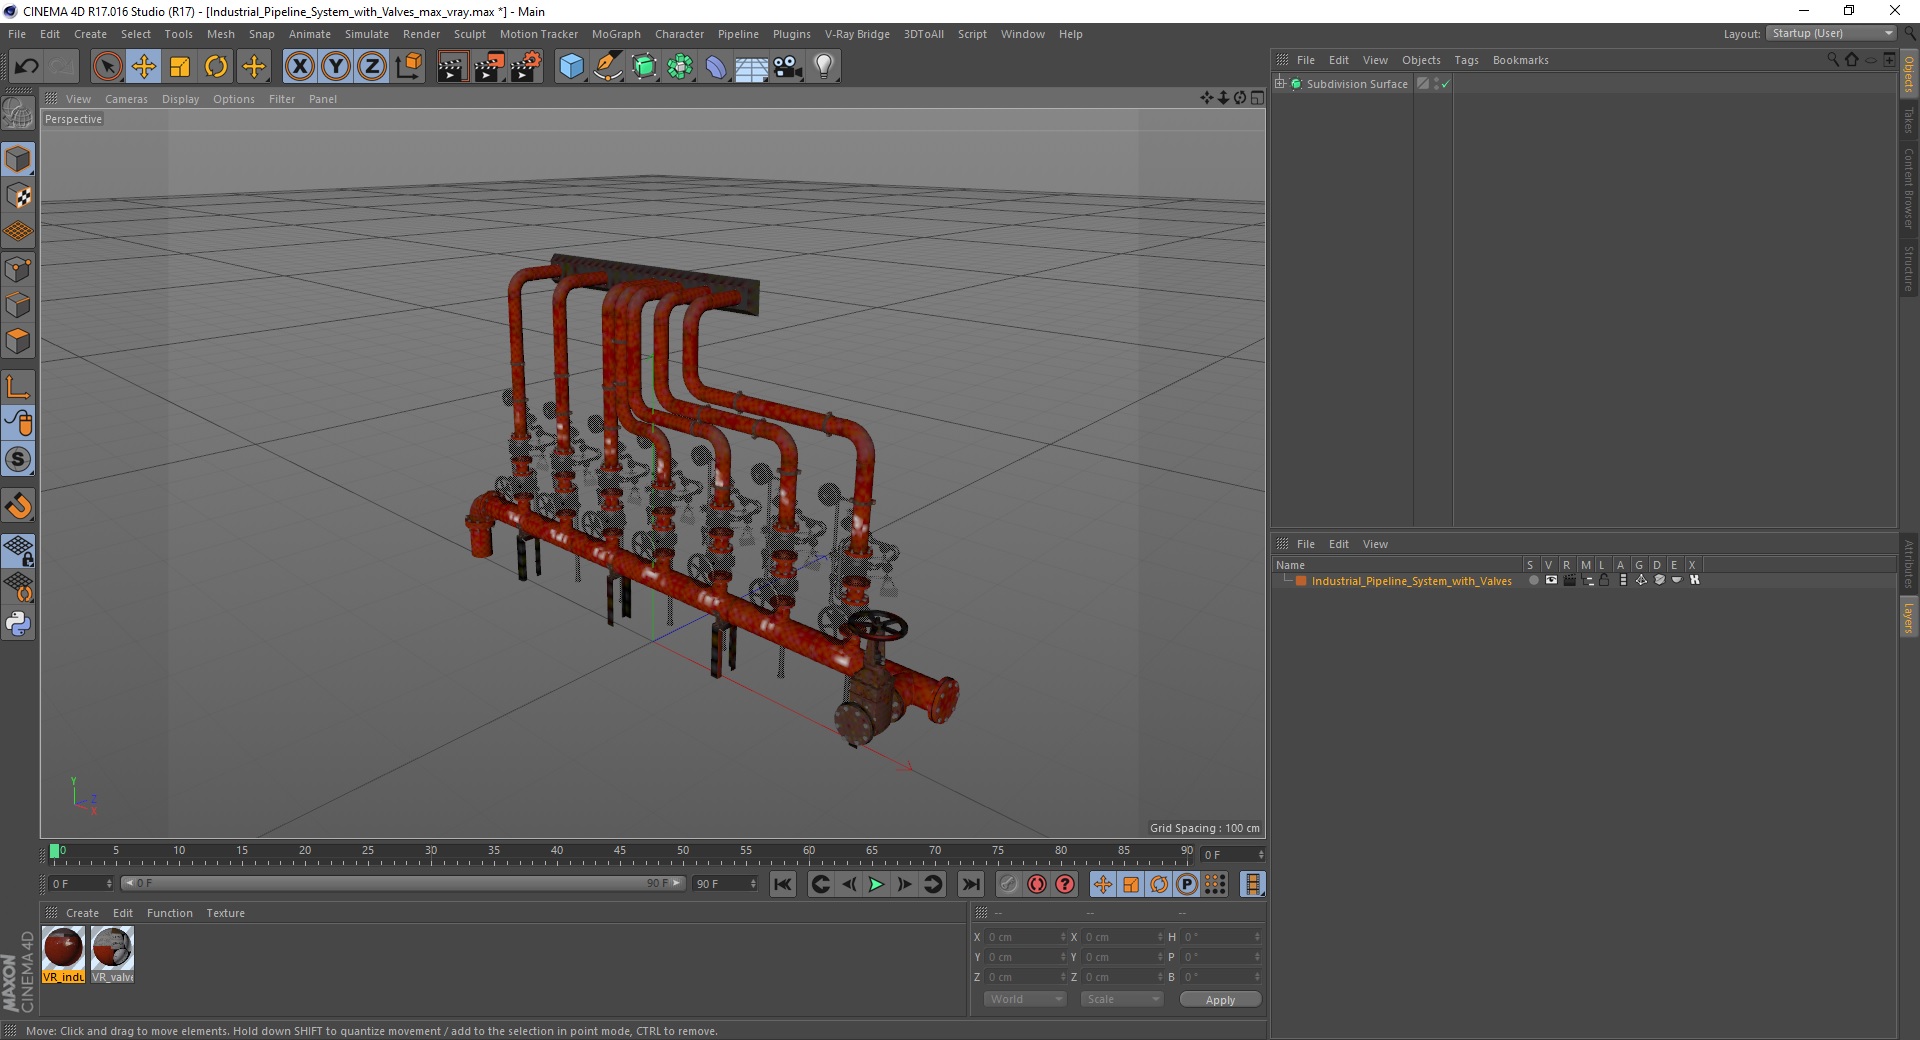Viewport: 1920px width, 1040px height.
Task: Select Industrial_Pipeline_System_with_Valves layer
Action: pyautogui.click(x=1411, y=581)
